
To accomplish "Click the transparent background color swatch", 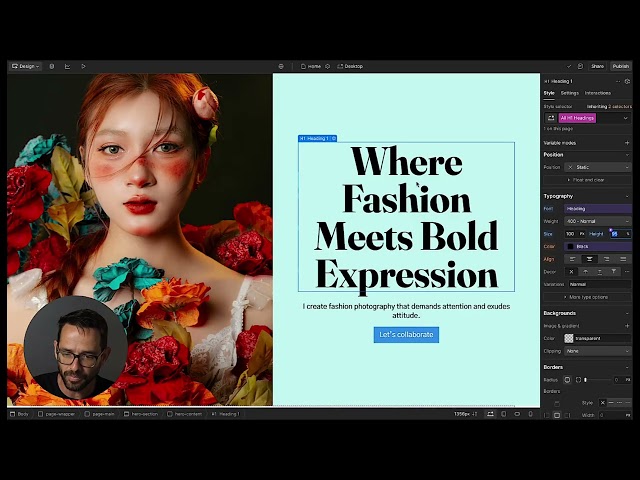I will click(x=569, y=338).
